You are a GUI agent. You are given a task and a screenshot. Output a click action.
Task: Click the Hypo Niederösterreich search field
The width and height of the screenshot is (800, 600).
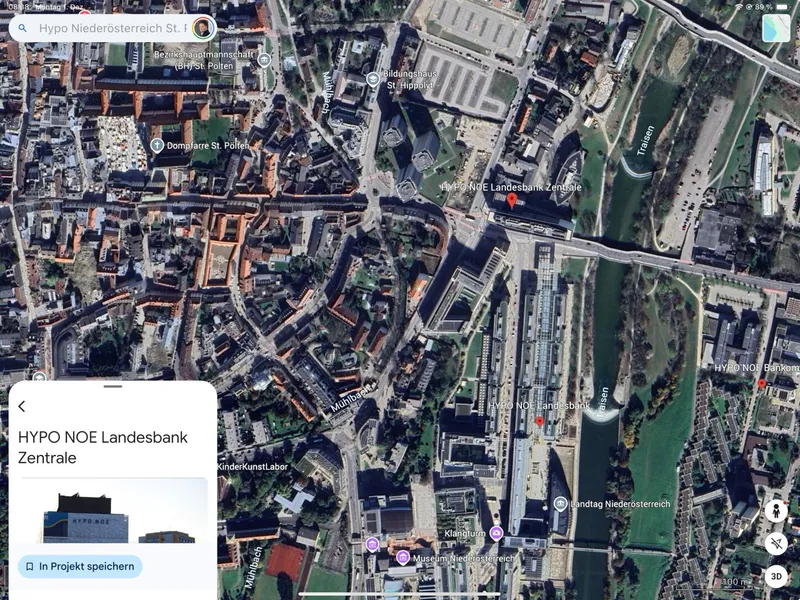110,28
